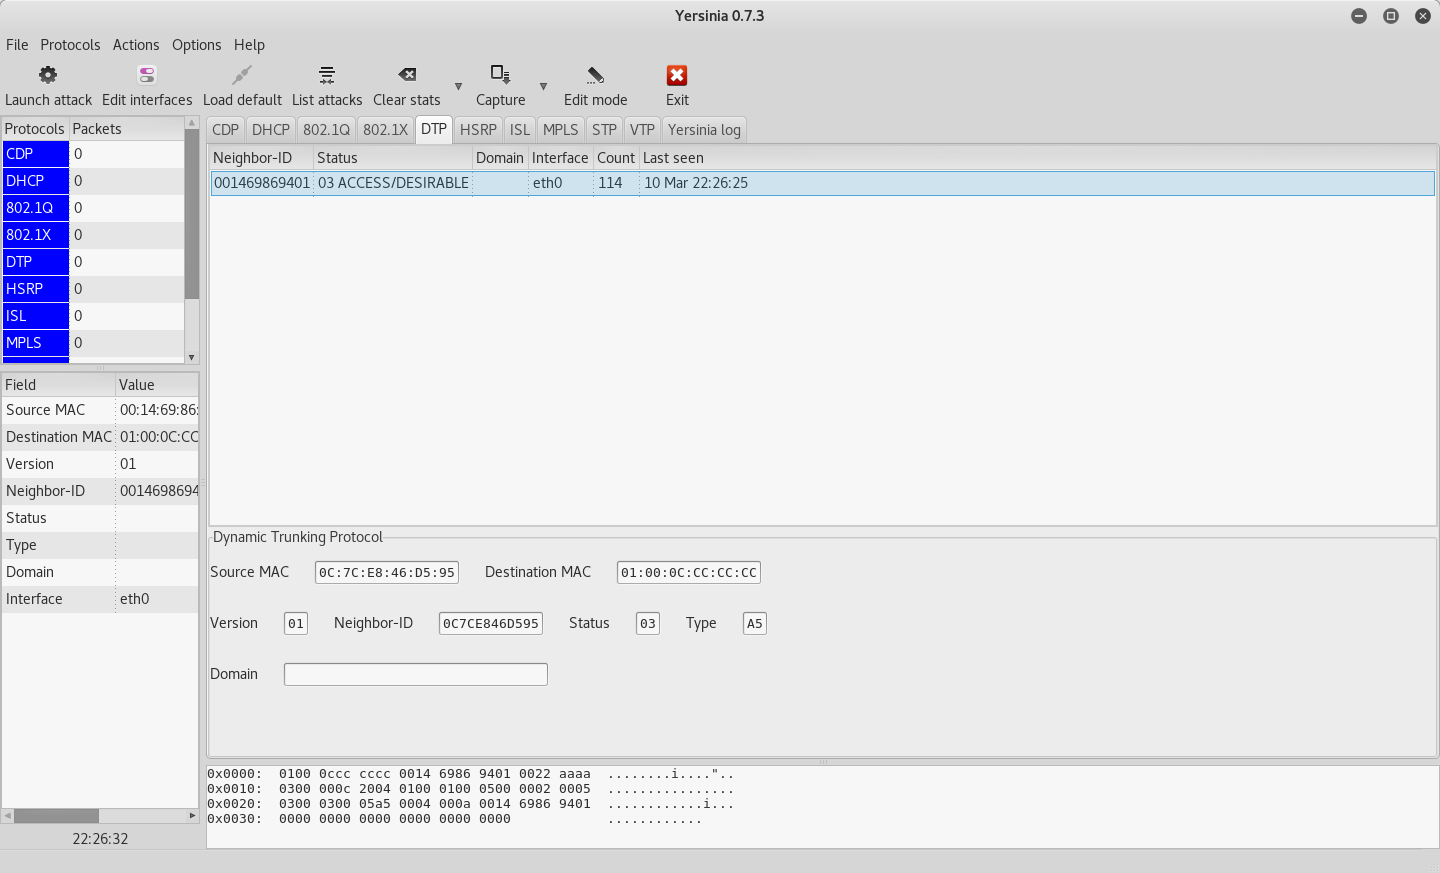
Task: Click the Capture toolbar icon
Action: click(x=500, y=75)
